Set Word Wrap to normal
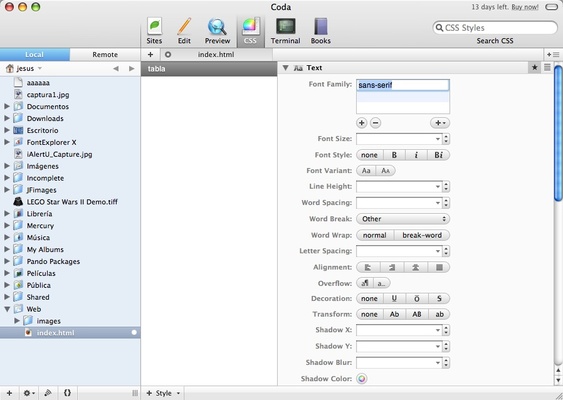Screen dimensions: 563x400 374,235
